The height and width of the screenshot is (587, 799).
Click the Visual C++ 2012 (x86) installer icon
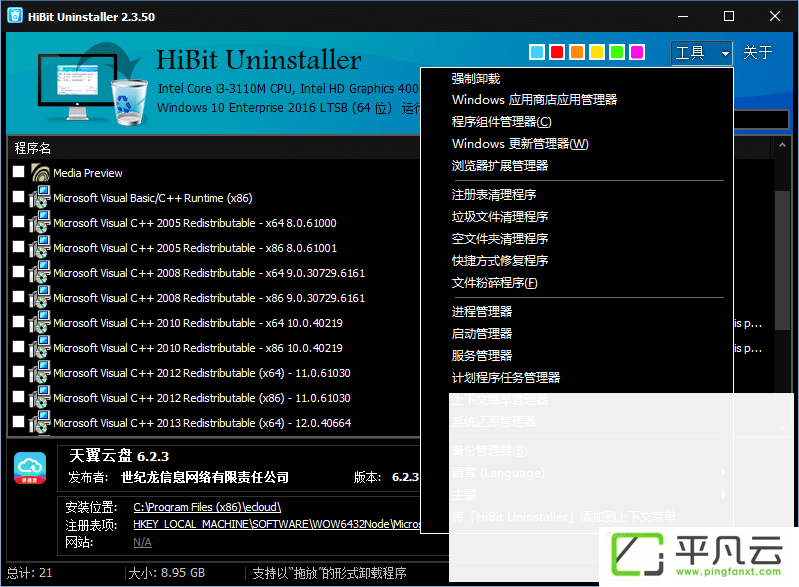point(40,397)
